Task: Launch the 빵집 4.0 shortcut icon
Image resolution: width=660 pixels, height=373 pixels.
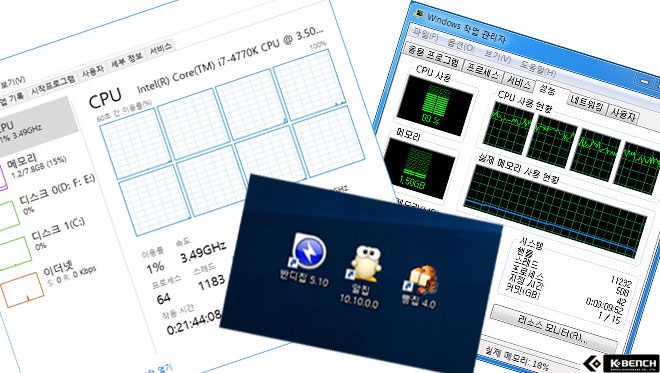Action: [x=421, y=280]
